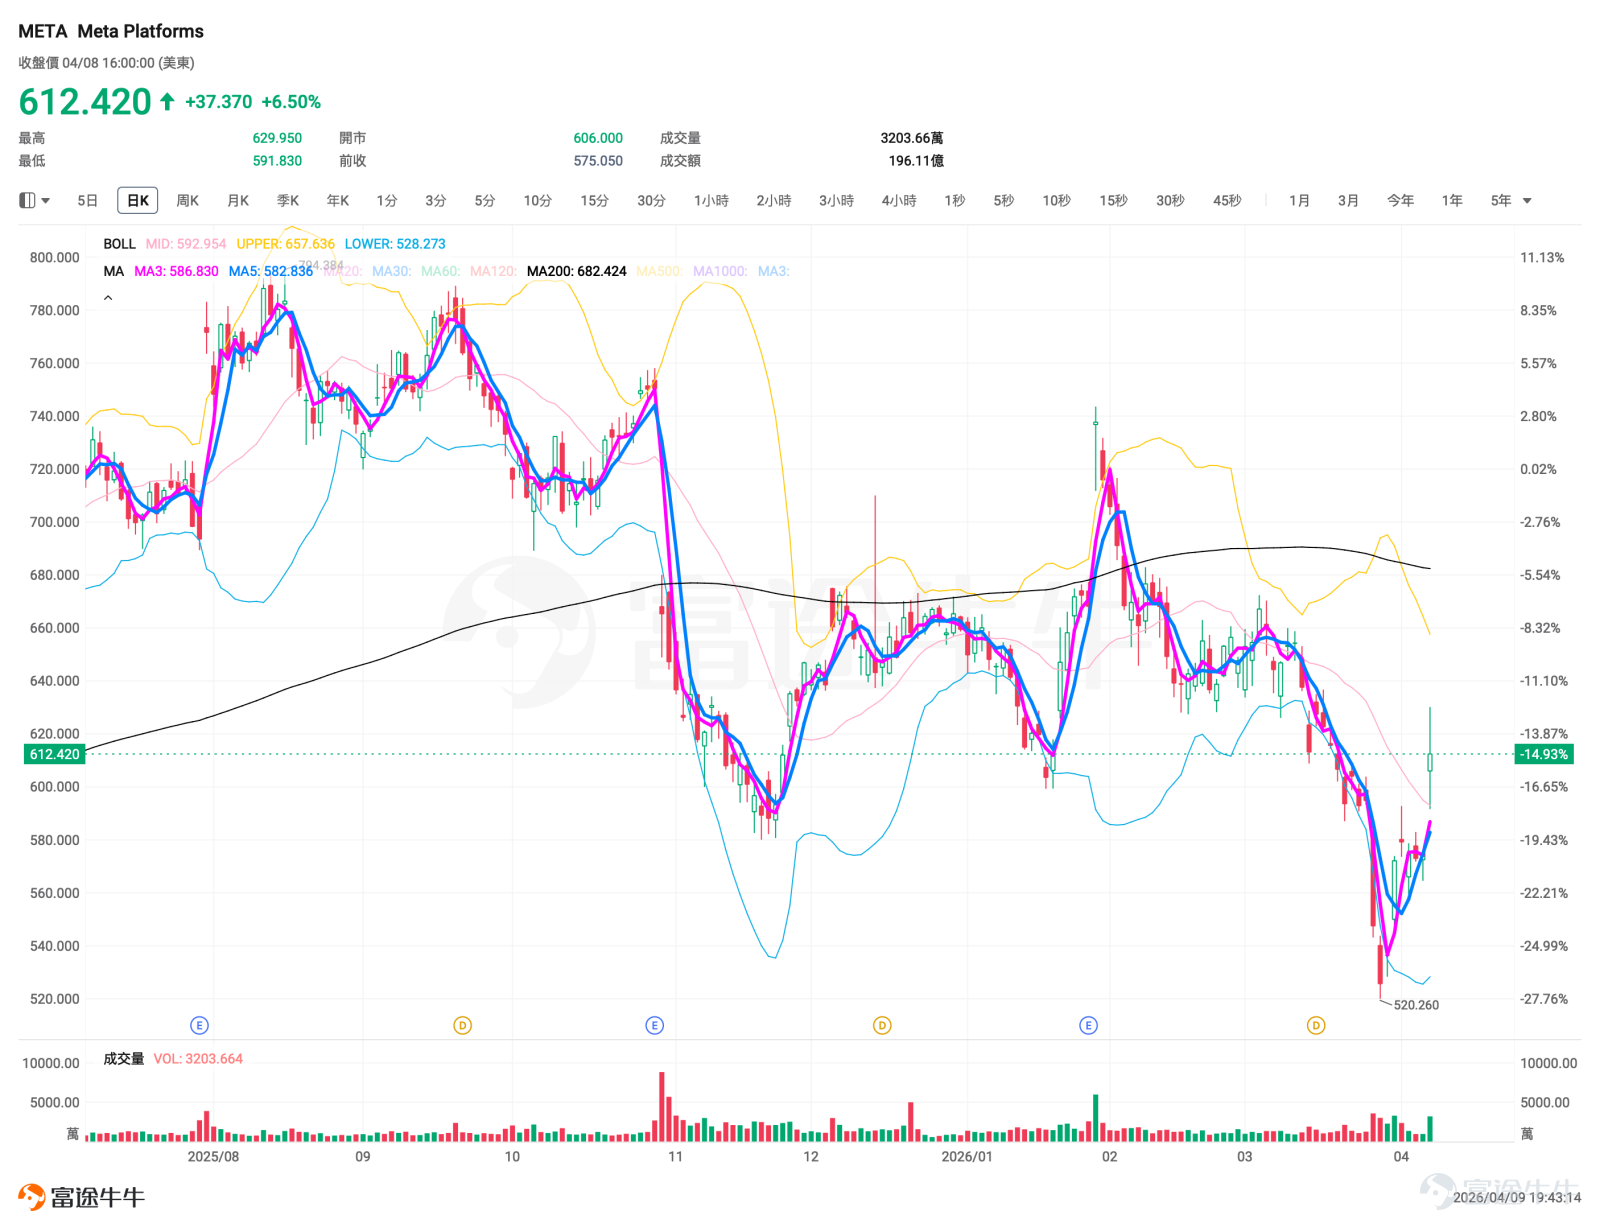This screenshot has width=1600, height=1228.
Task: Select the 3分 interval
Action: point(436,201)
